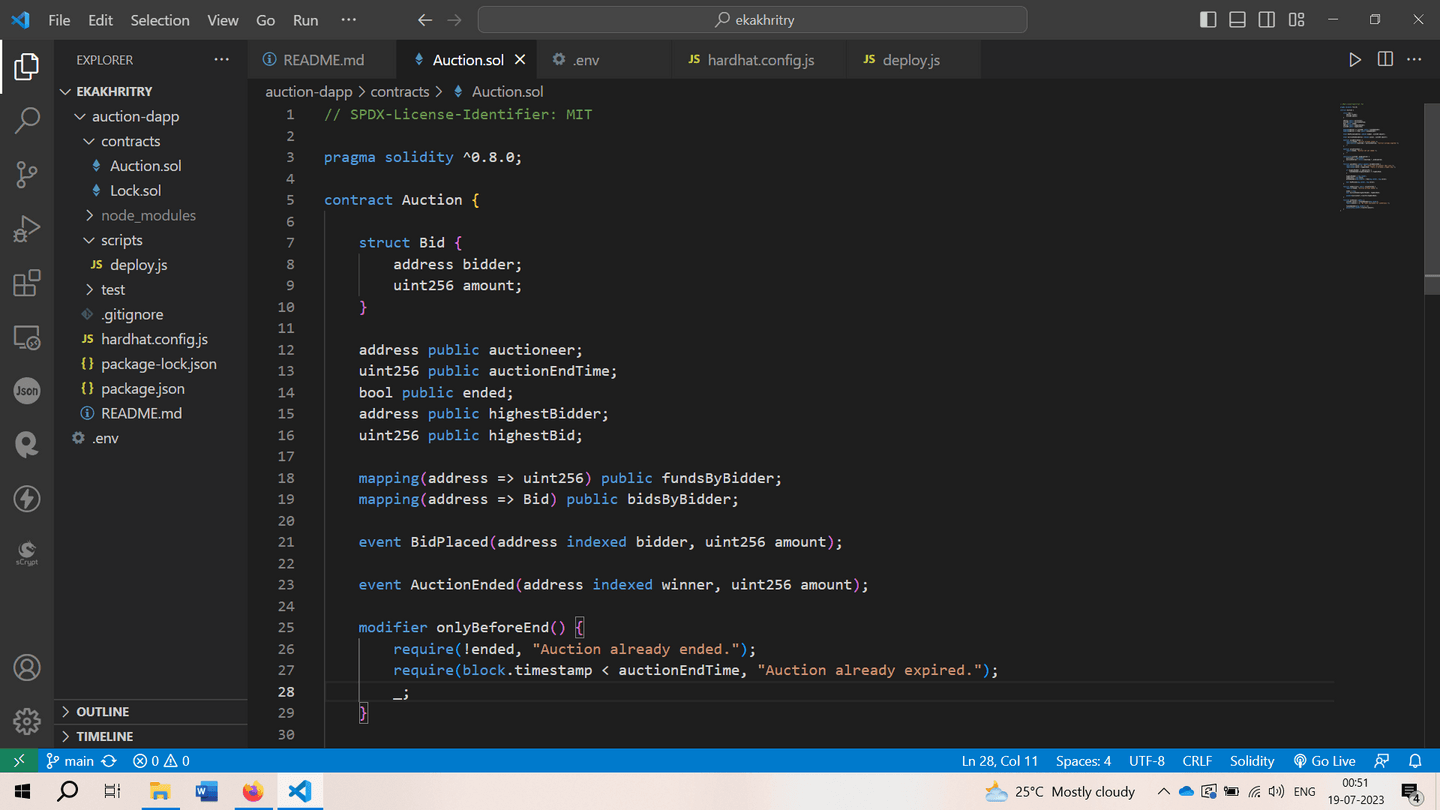Open the remote window green button

tap(18, 761)
